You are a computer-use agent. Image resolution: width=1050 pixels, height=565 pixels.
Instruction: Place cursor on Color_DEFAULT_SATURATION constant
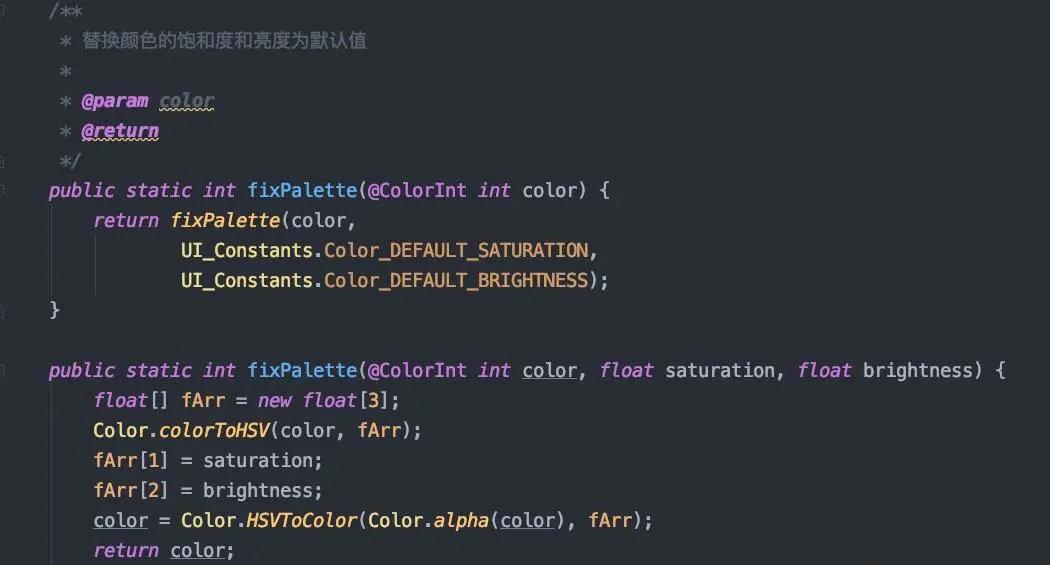pyautogui.click(x=456, y=250)
